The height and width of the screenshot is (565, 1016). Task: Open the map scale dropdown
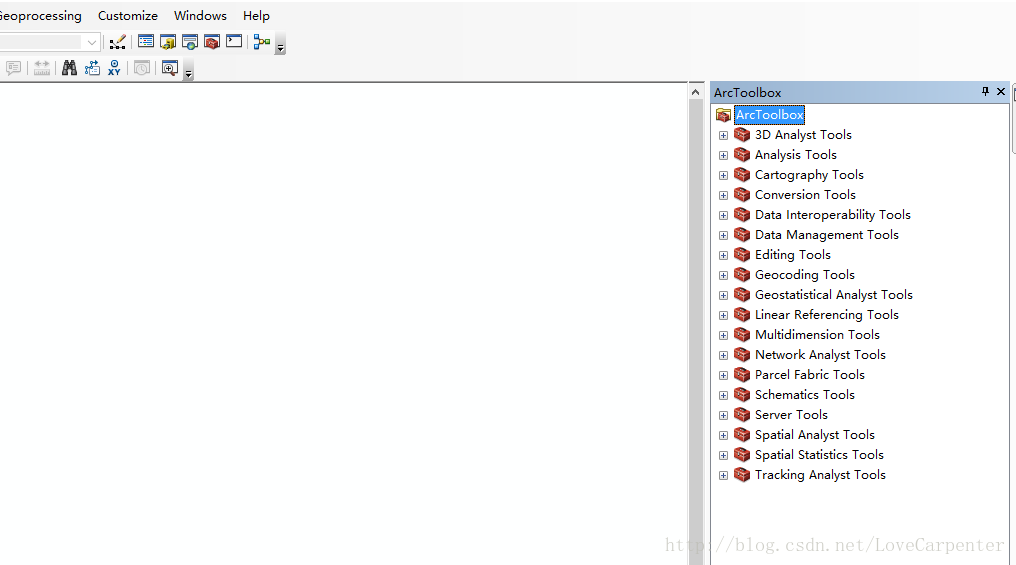point(92,43)
